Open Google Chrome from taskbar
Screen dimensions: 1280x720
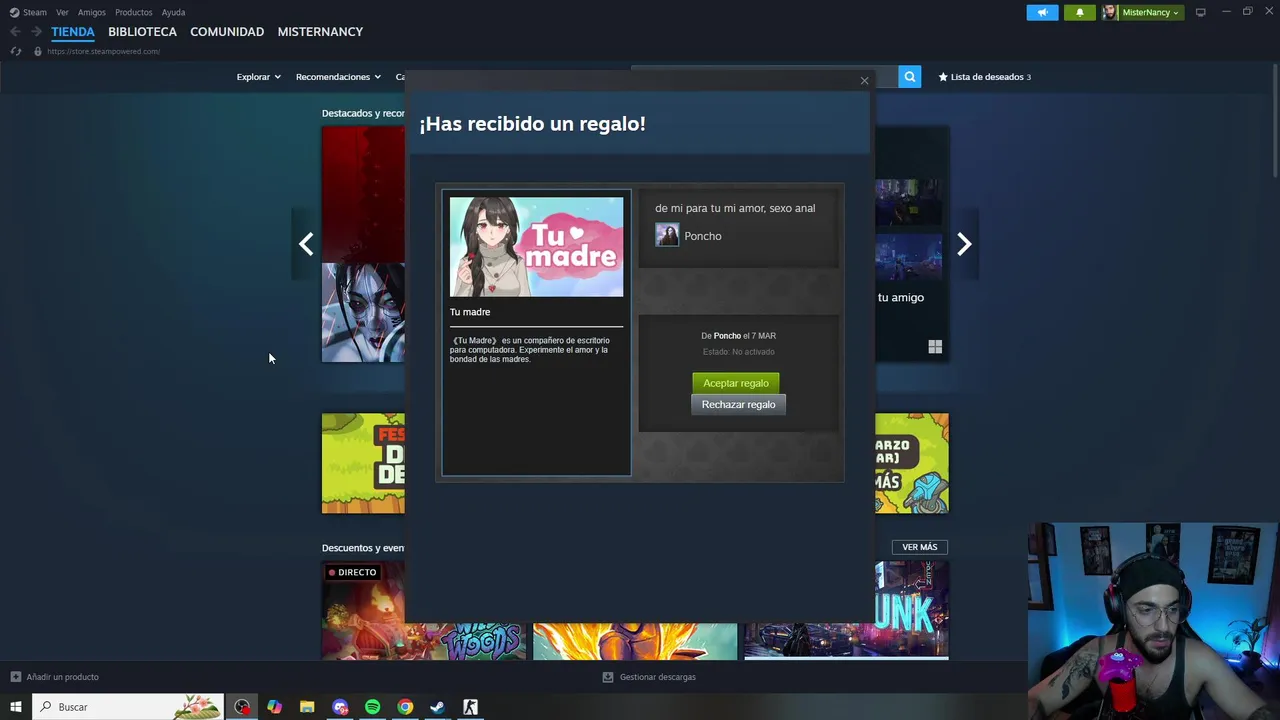[x=405, y=707]
